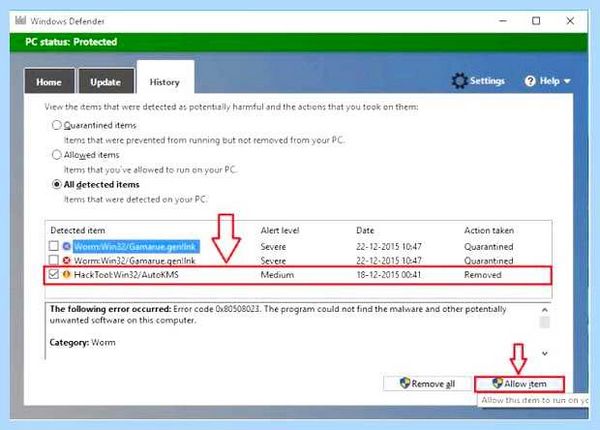Image resolution: width=600 pixels, height=430 pixels.
Task: Select the All detected items radio button
Action: tap(57, 184)
